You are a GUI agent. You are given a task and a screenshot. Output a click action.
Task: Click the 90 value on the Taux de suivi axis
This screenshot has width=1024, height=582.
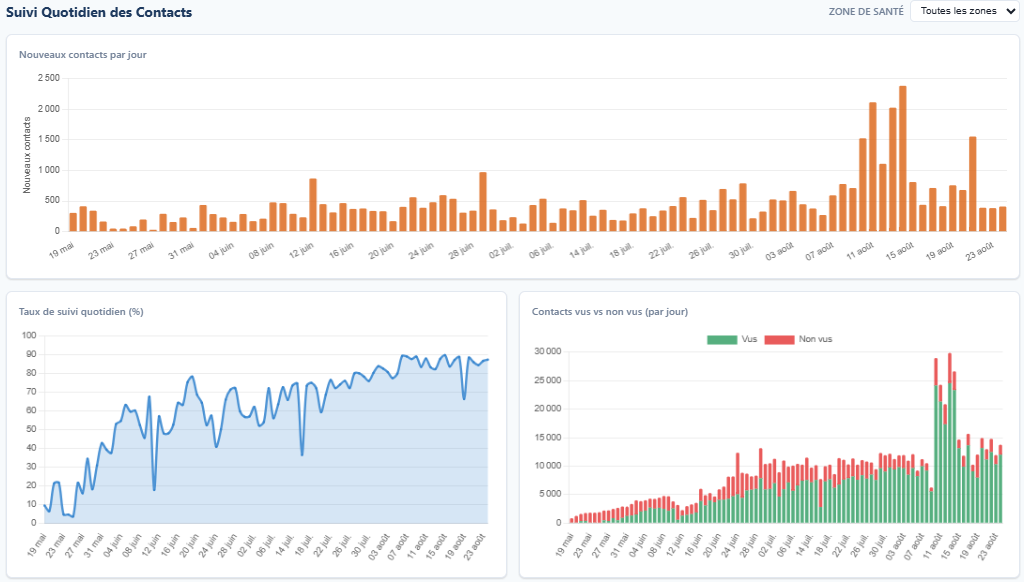31,354
